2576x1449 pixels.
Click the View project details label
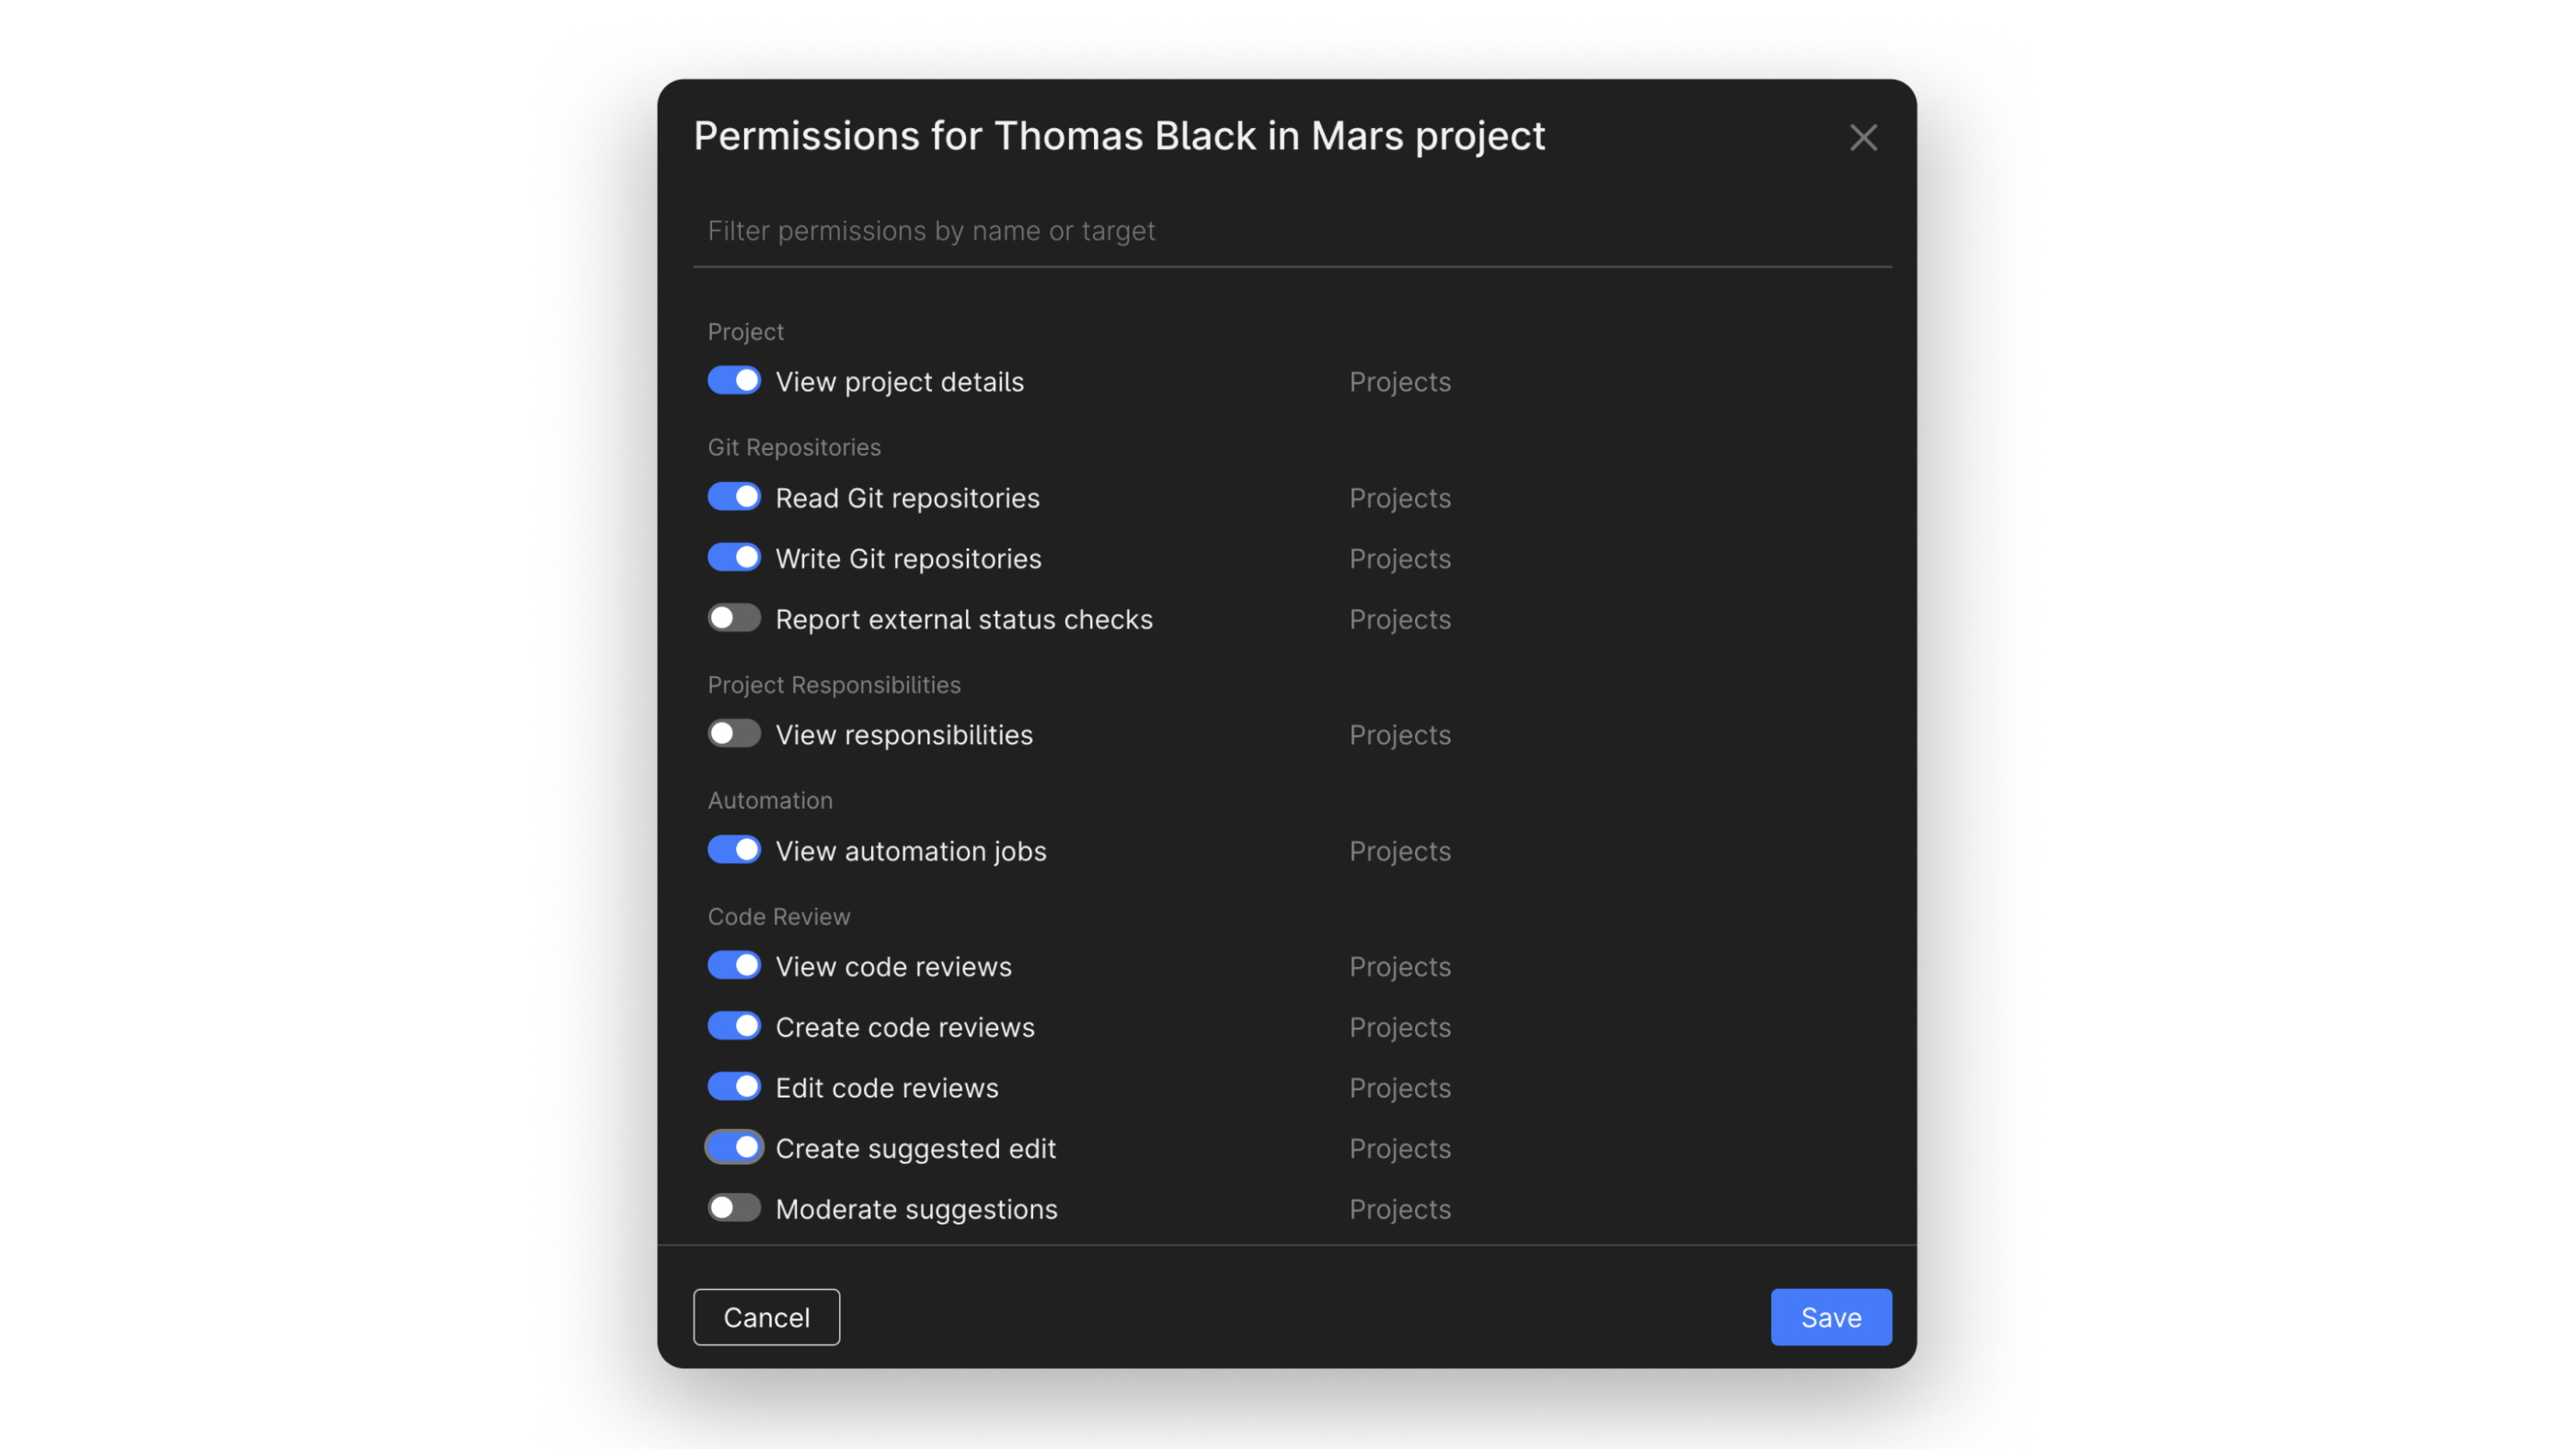[x=900, y=382]
